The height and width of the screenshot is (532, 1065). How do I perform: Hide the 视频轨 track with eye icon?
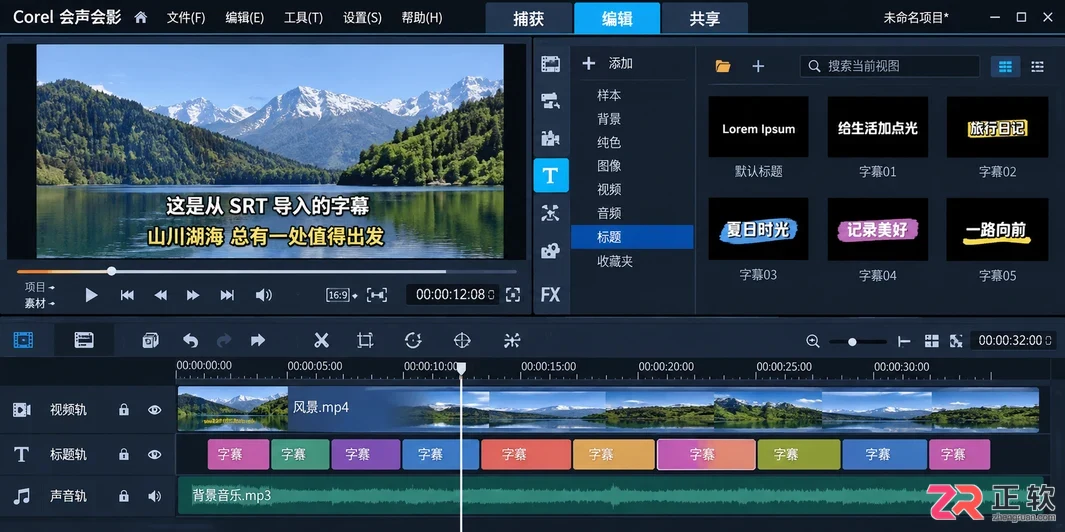155,410
